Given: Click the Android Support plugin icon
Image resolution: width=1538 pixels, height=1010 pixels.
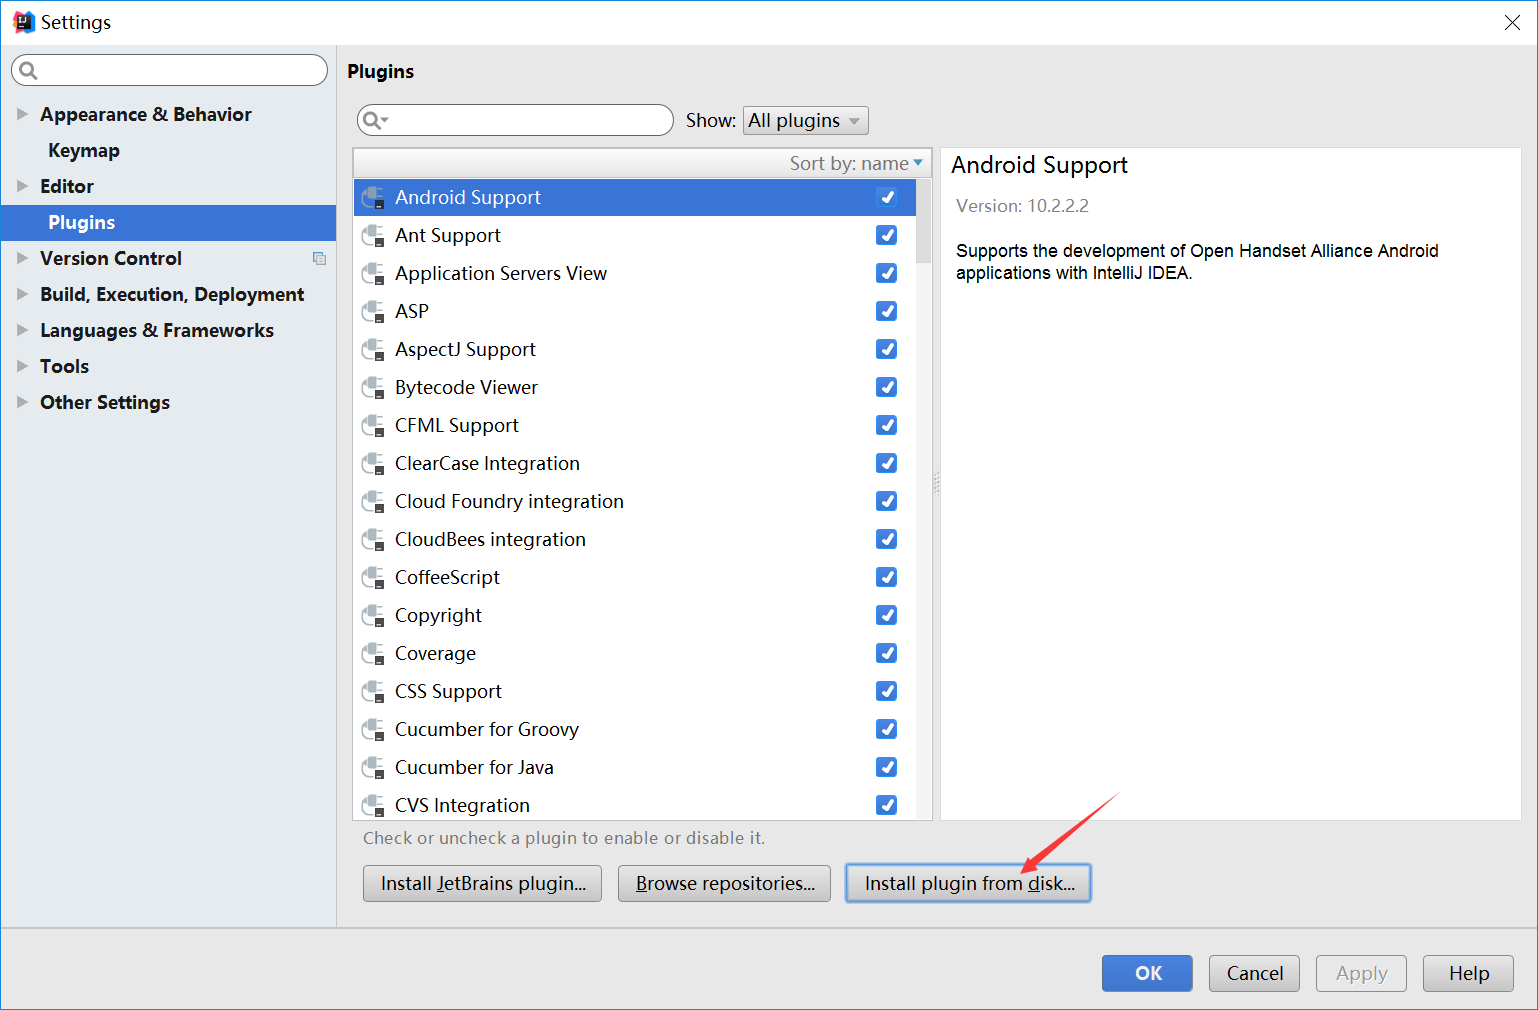Looking at the screenshot, I should [373, 198].
